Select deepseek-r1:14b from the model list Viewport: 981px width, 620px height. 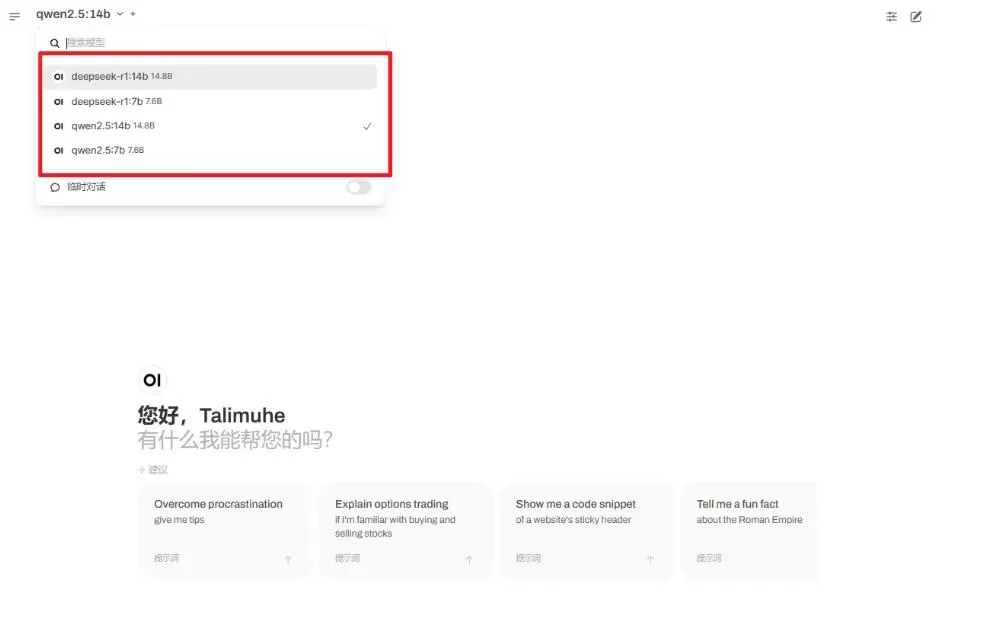pos(211,76)
